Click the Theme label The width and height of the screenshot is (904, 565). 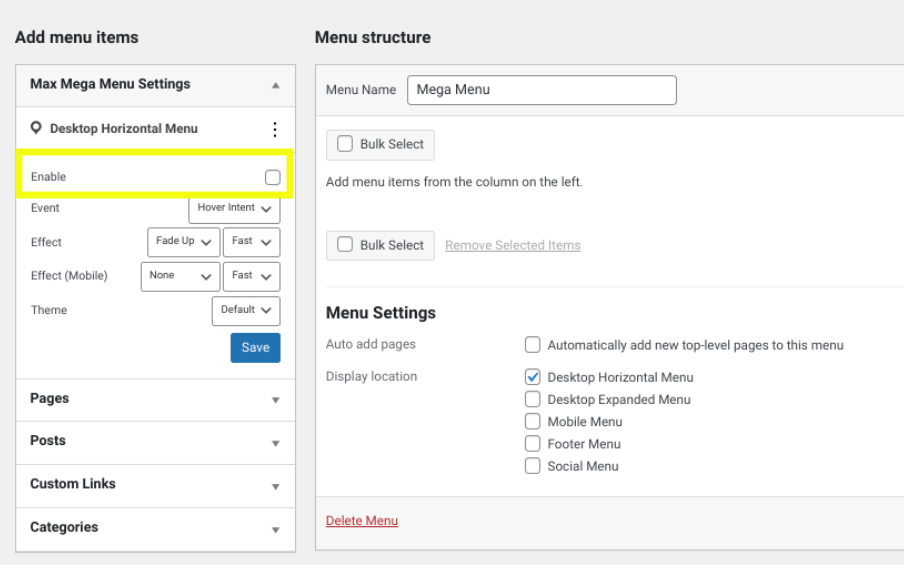49,310
